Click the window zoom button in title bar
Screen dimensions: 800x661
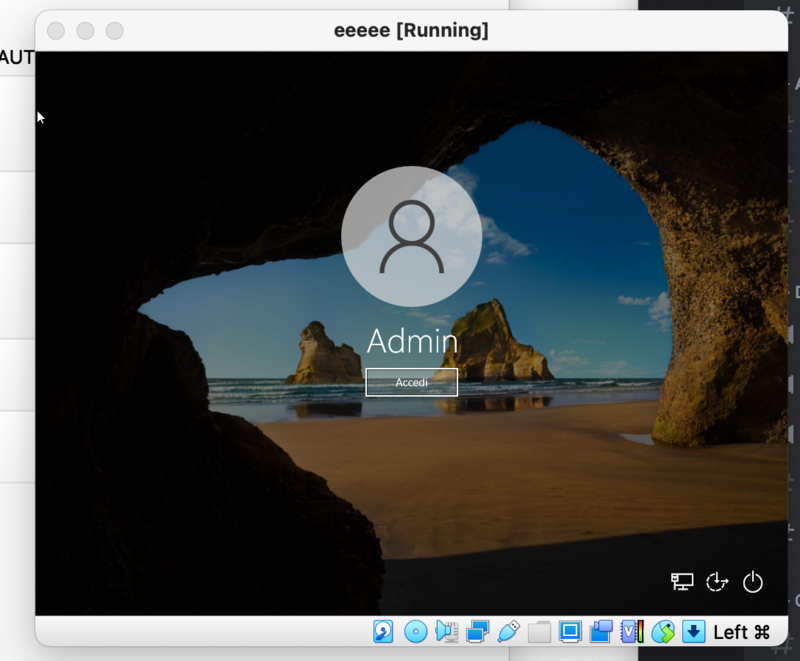pos(115,31)
